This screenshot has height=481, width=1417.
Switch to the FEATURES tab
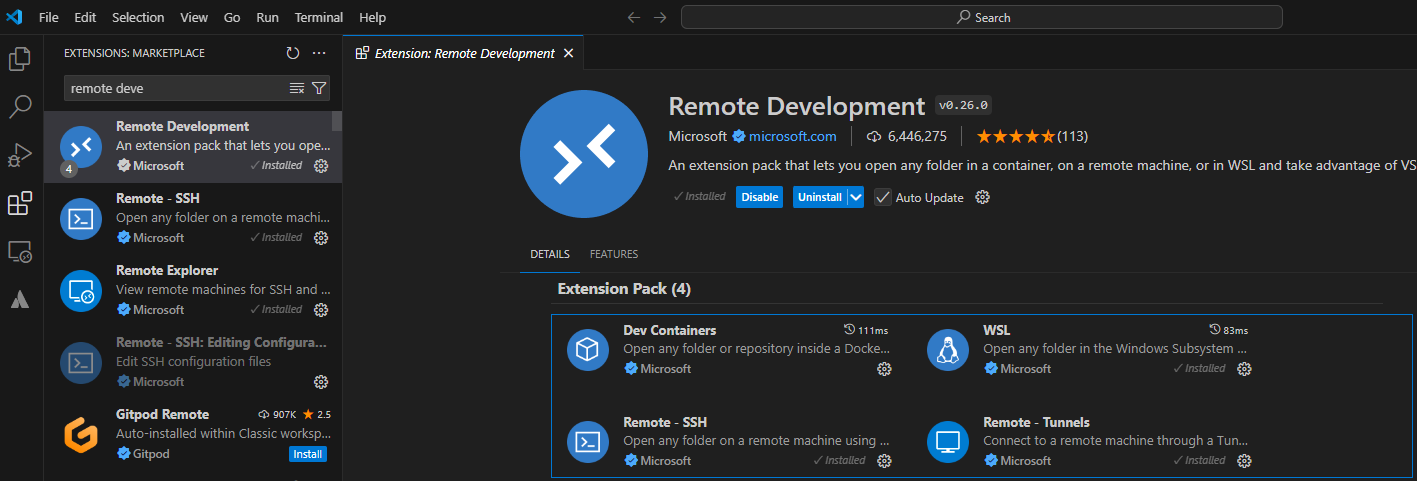click(x=614, y=254)
